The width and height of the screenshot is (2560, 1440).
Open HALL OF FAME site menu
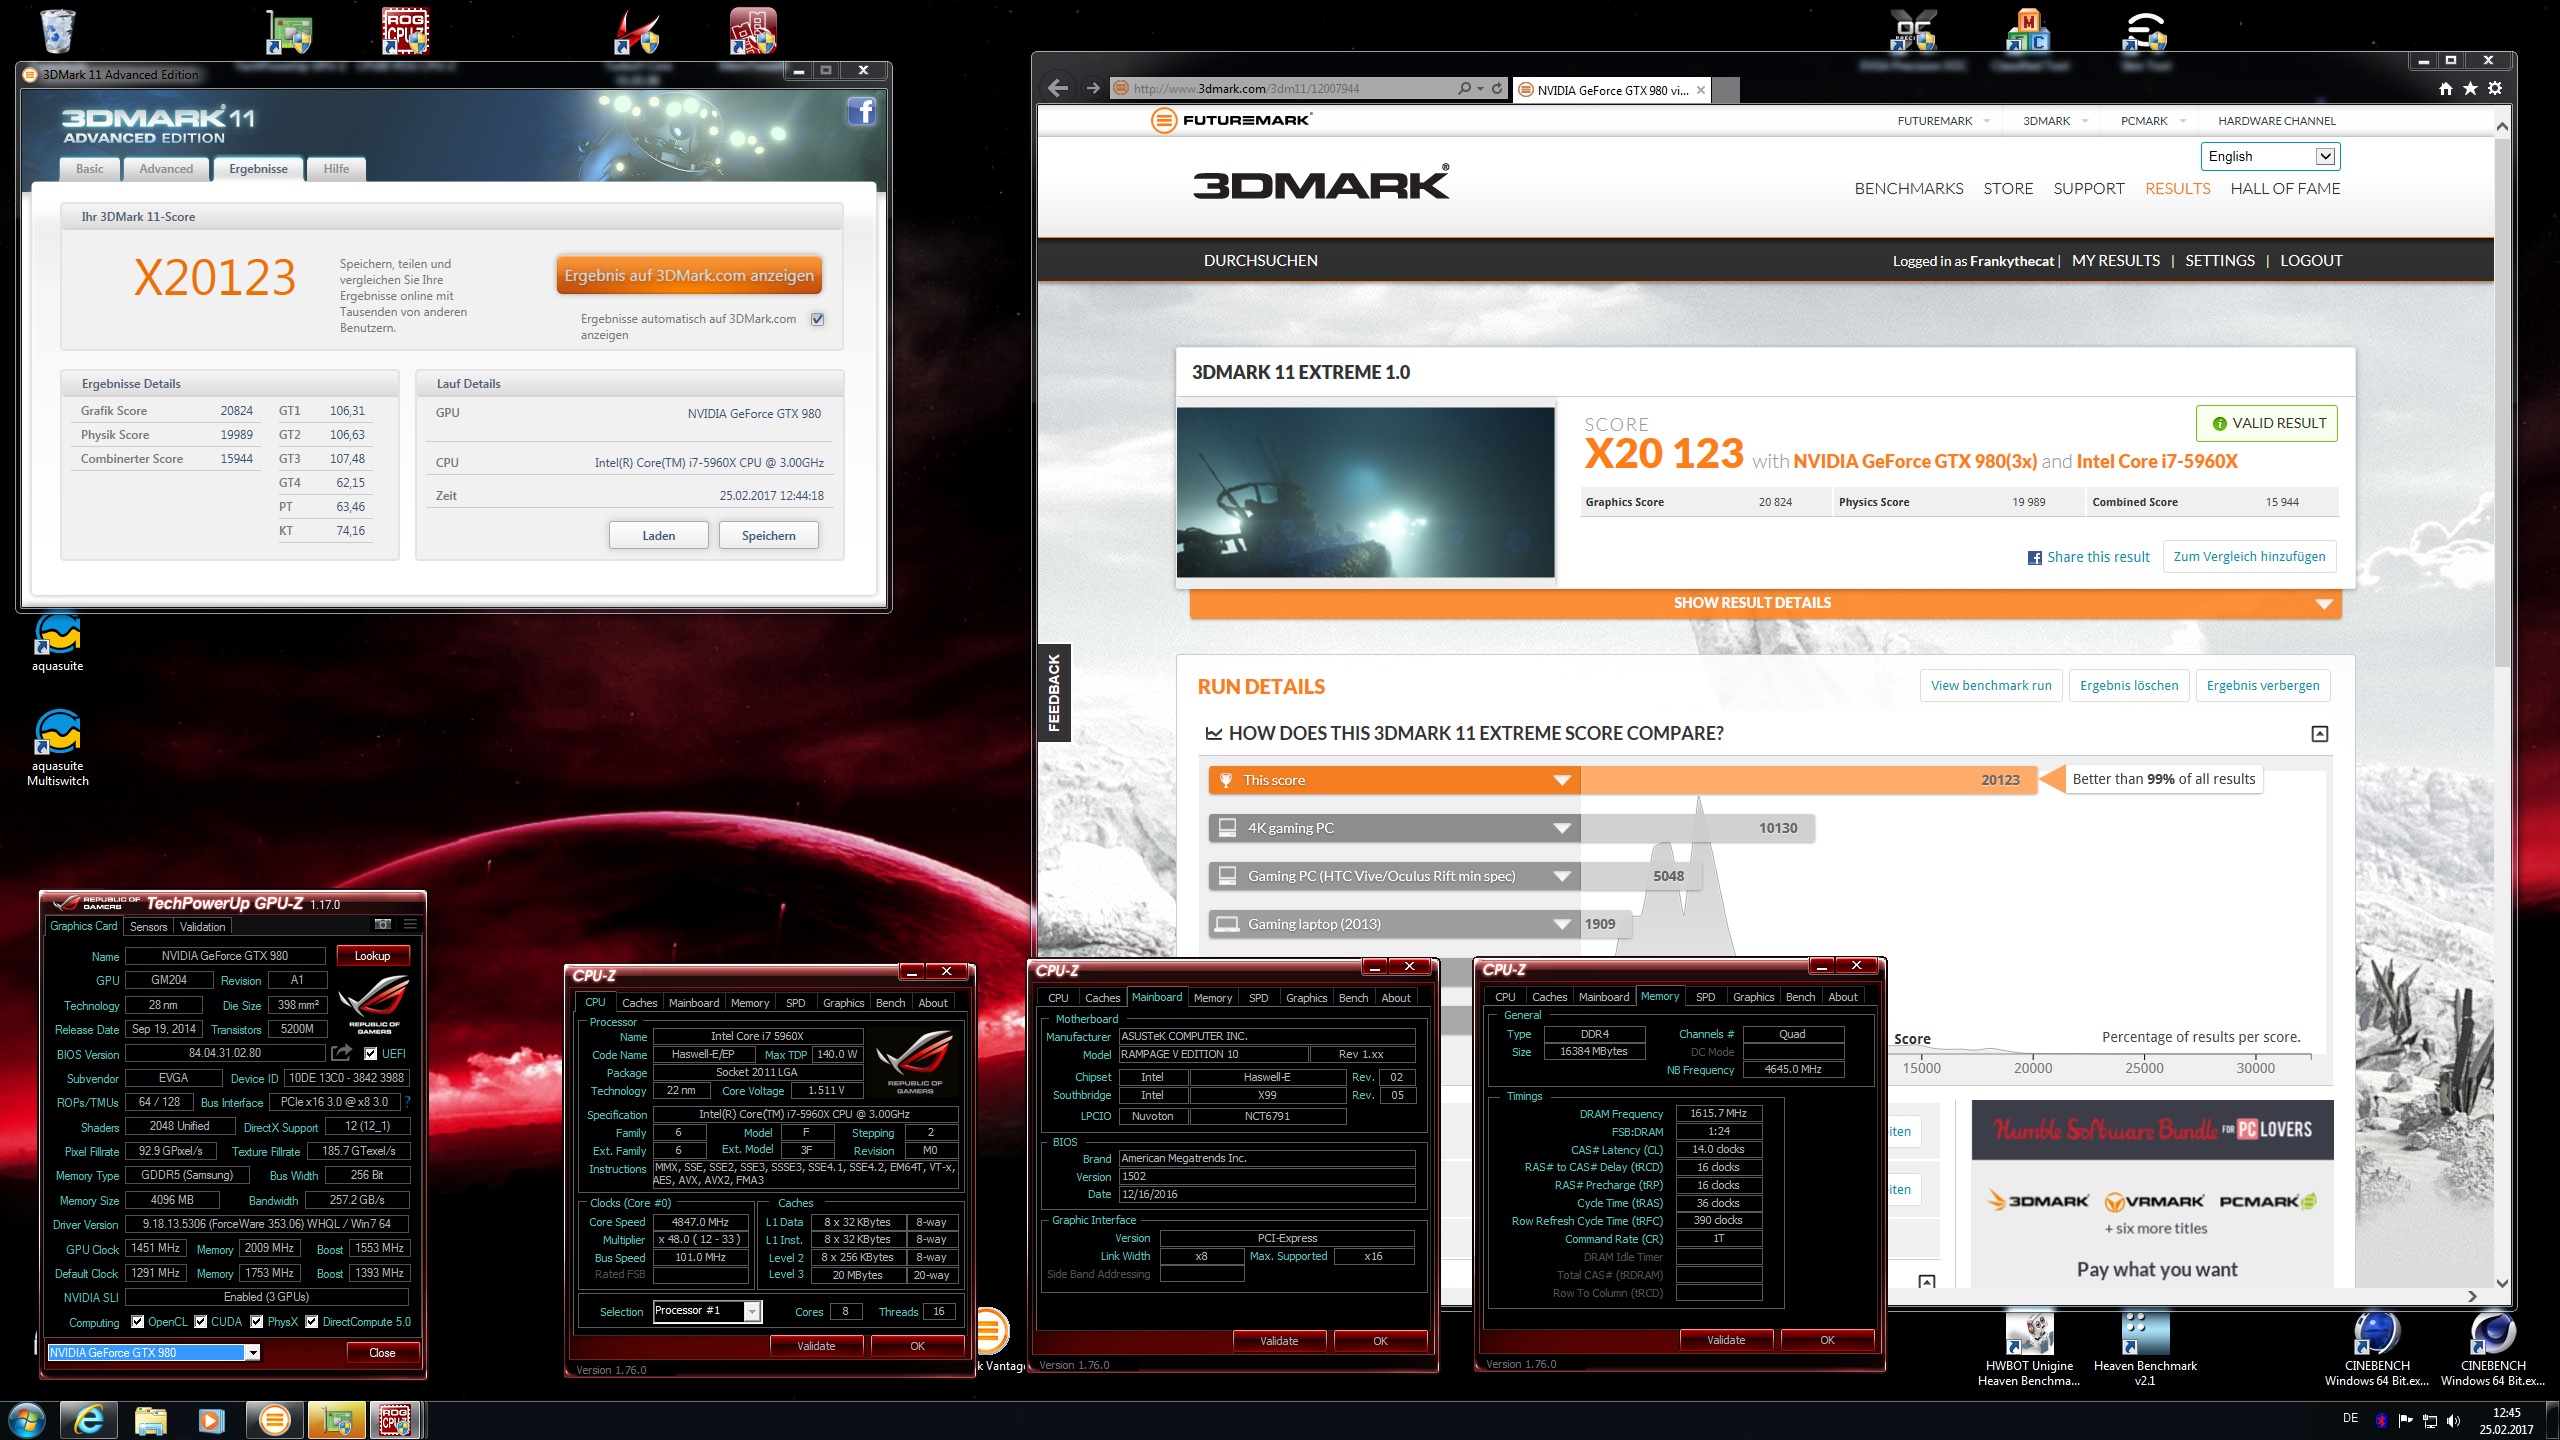[x=2285, y=189]
